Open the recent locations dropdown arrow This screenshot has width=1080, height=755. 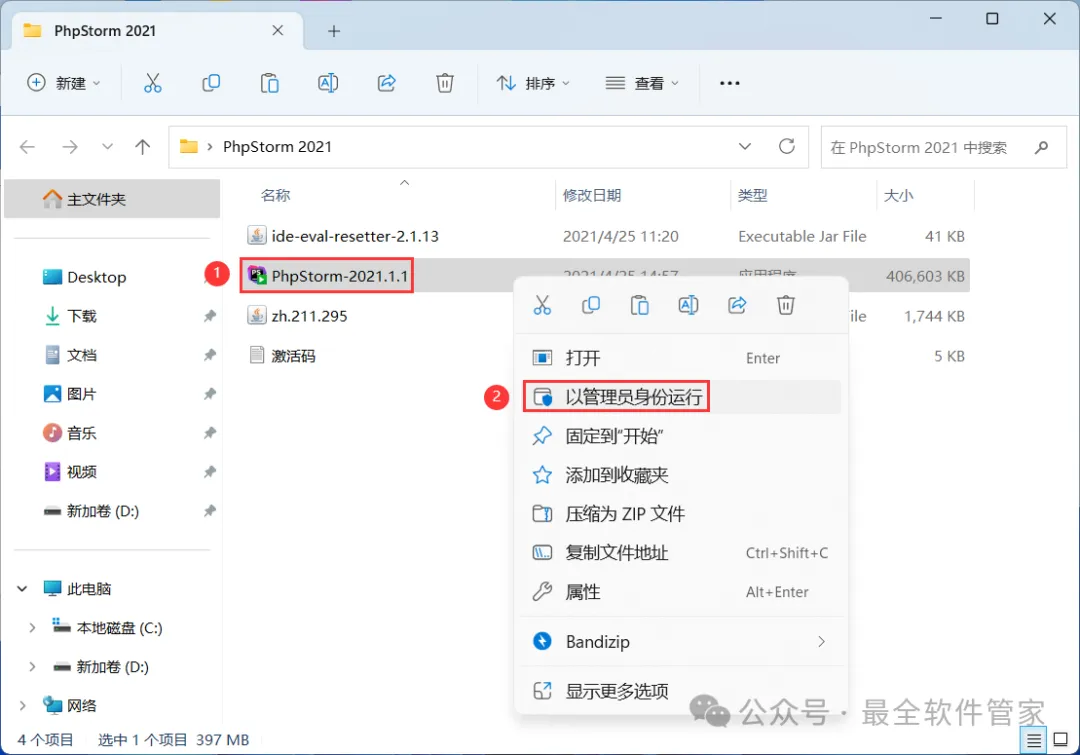[x=107, y=147]
